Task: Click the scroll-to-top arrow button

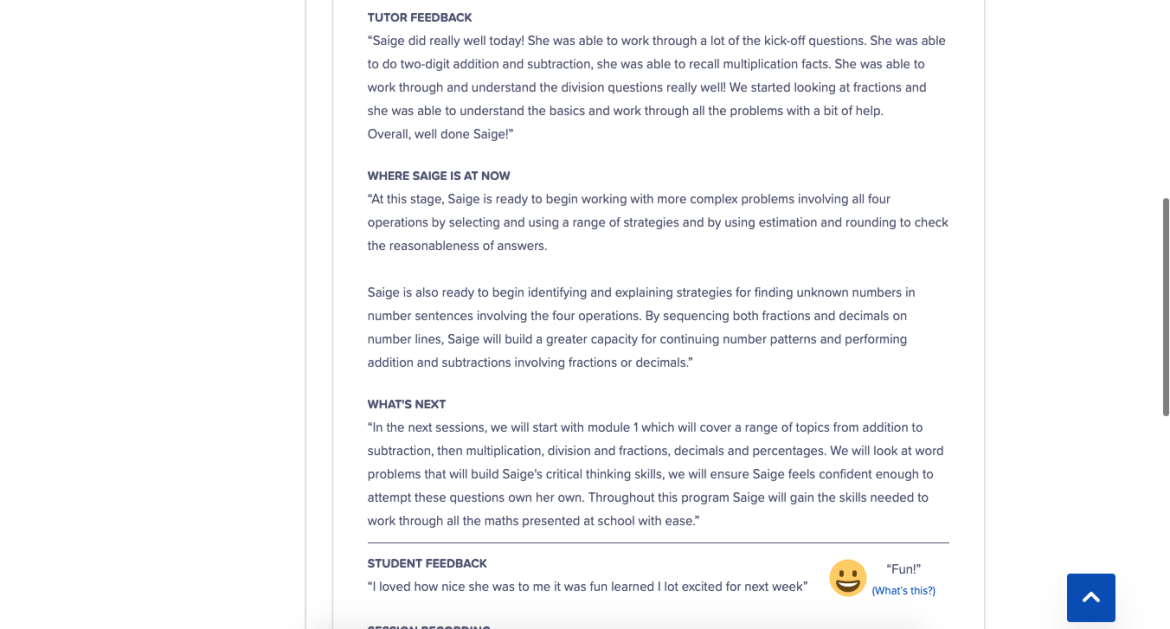Action: click(x=1090, y=597)
